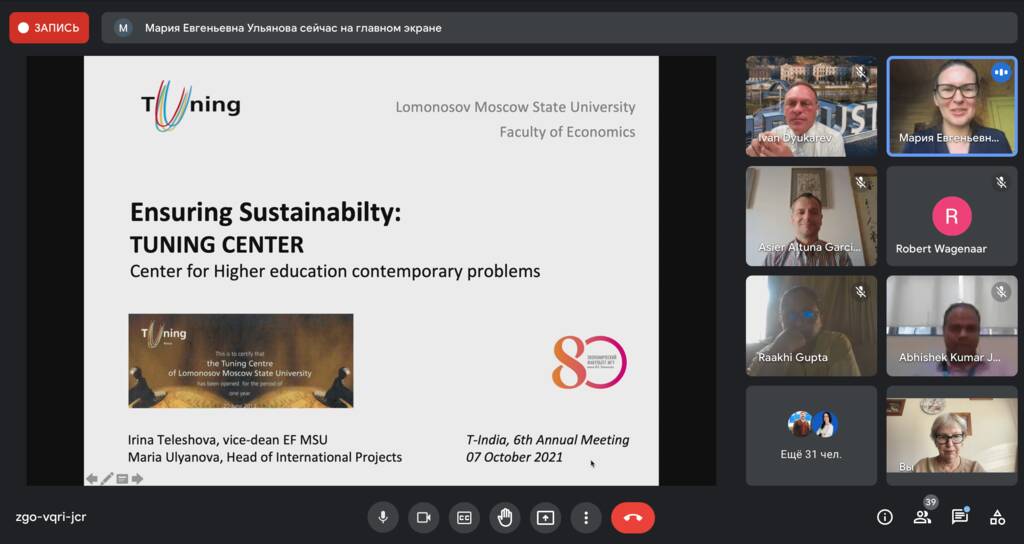
Task: Click 'Center for Higher education contemporary problems' text
Action: [335, 271]
